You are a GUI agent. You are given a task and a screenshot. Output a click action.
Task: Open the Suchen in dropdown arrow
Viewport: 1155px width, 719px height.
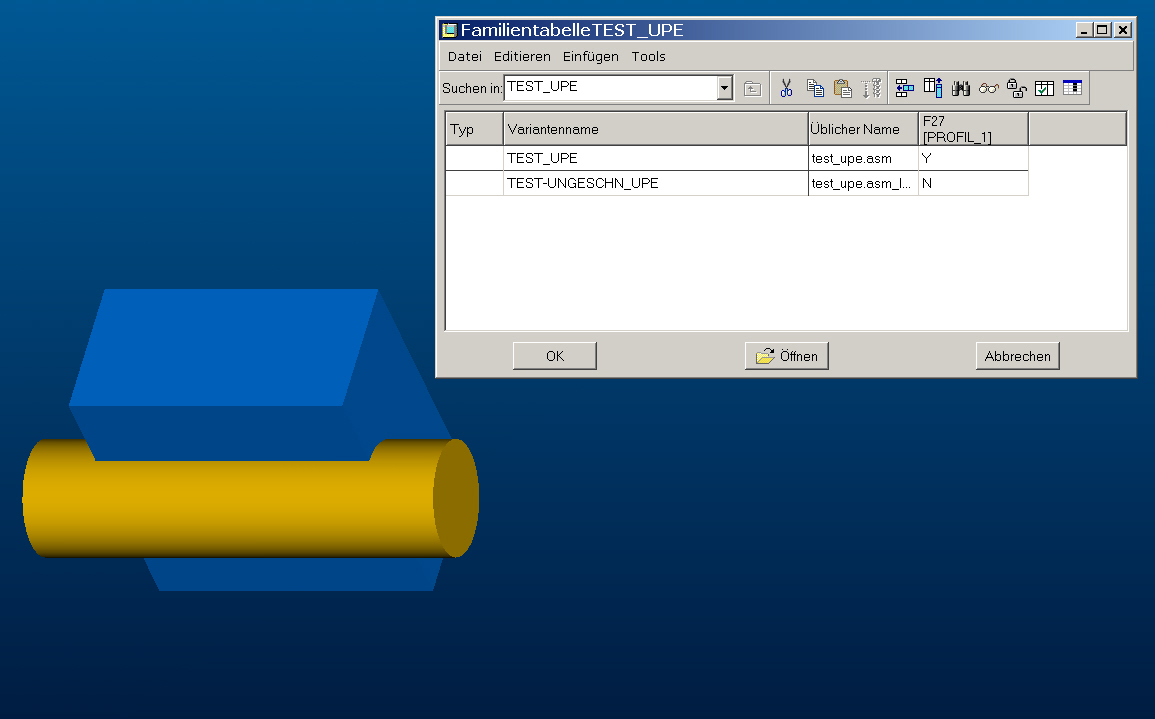[725, 88]
